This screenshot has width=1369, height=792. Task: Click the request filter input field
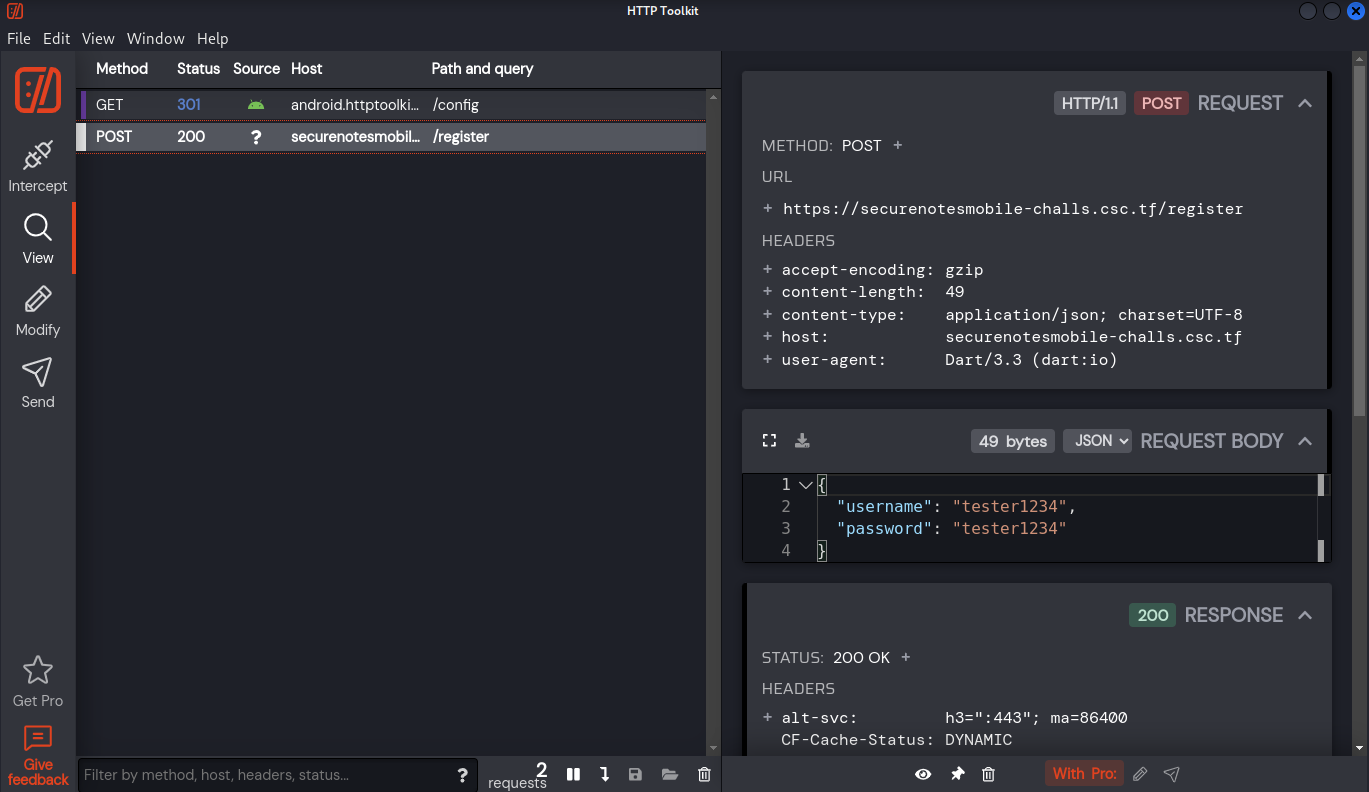(265, 775)
